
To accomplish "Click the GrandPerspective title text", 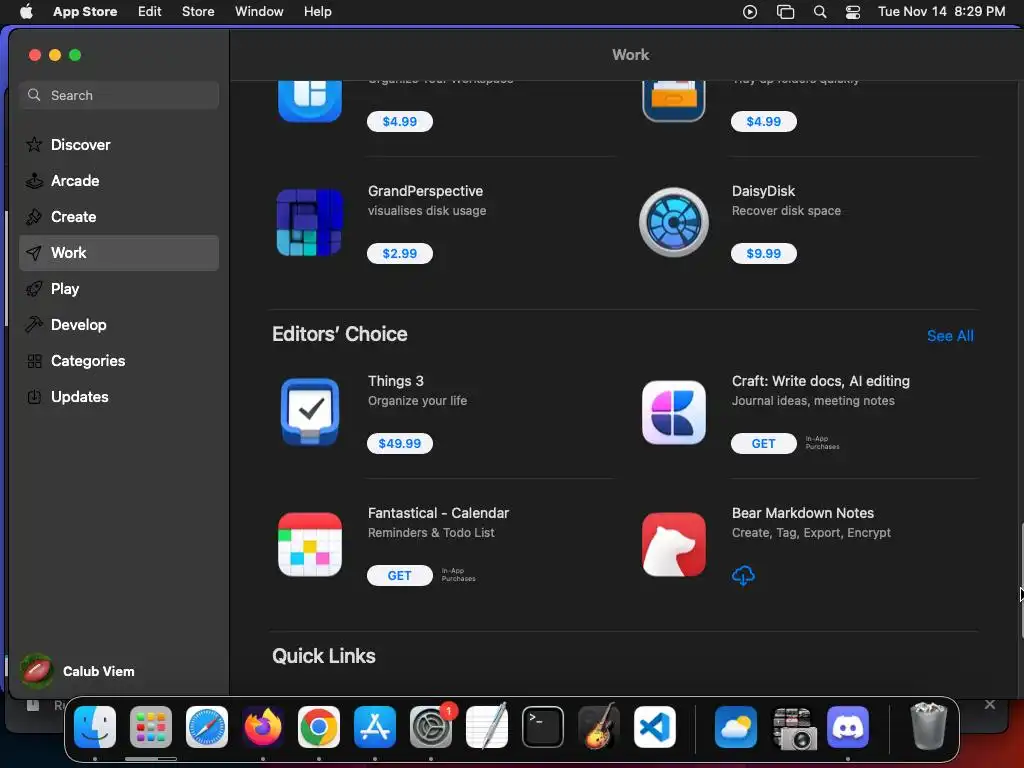I will pyautogui.click(x=425, y=191).
